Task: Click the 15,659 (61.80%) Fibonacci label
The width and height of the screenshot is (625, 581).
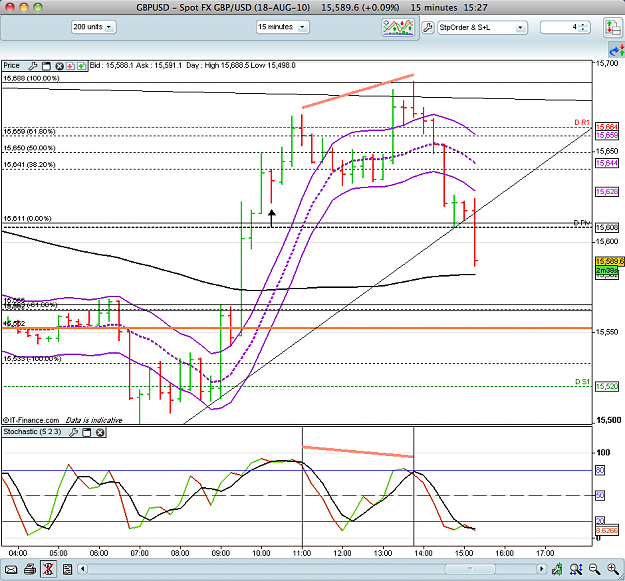Action: coord(29,132)
